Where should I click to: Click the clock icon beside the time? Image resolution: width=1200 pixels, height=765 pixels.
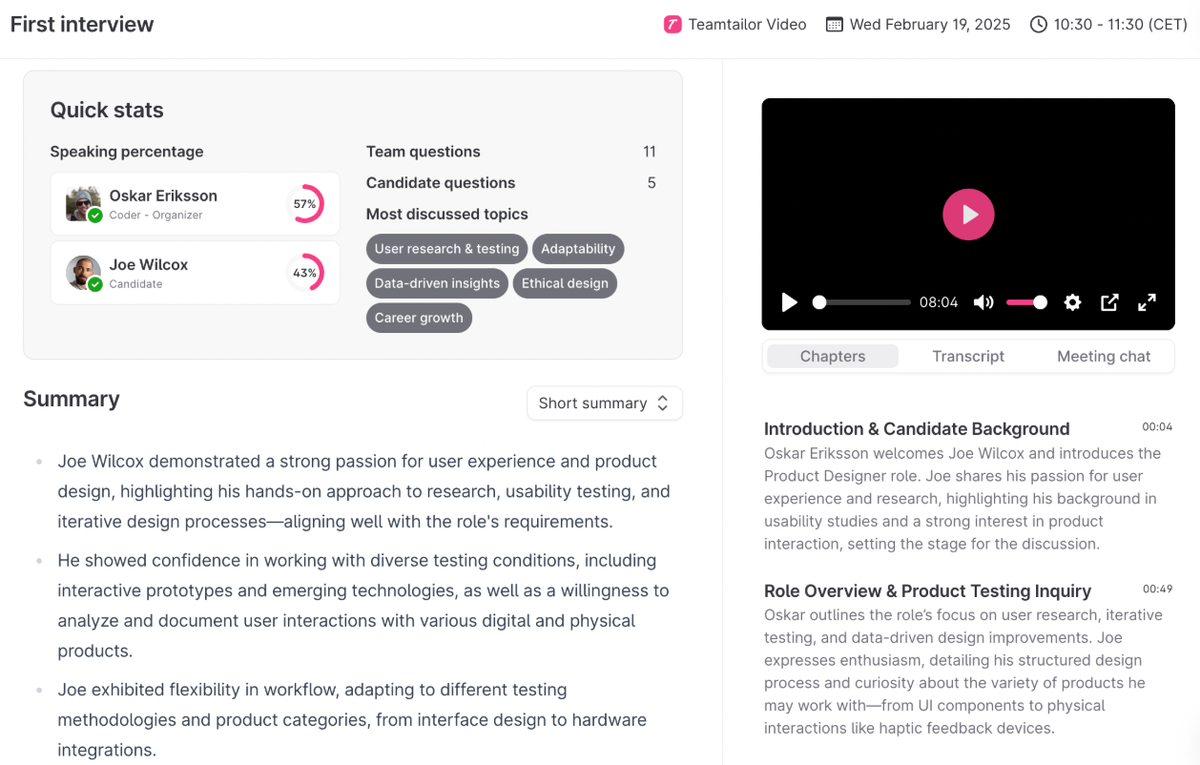click(x=1039, y=24)
